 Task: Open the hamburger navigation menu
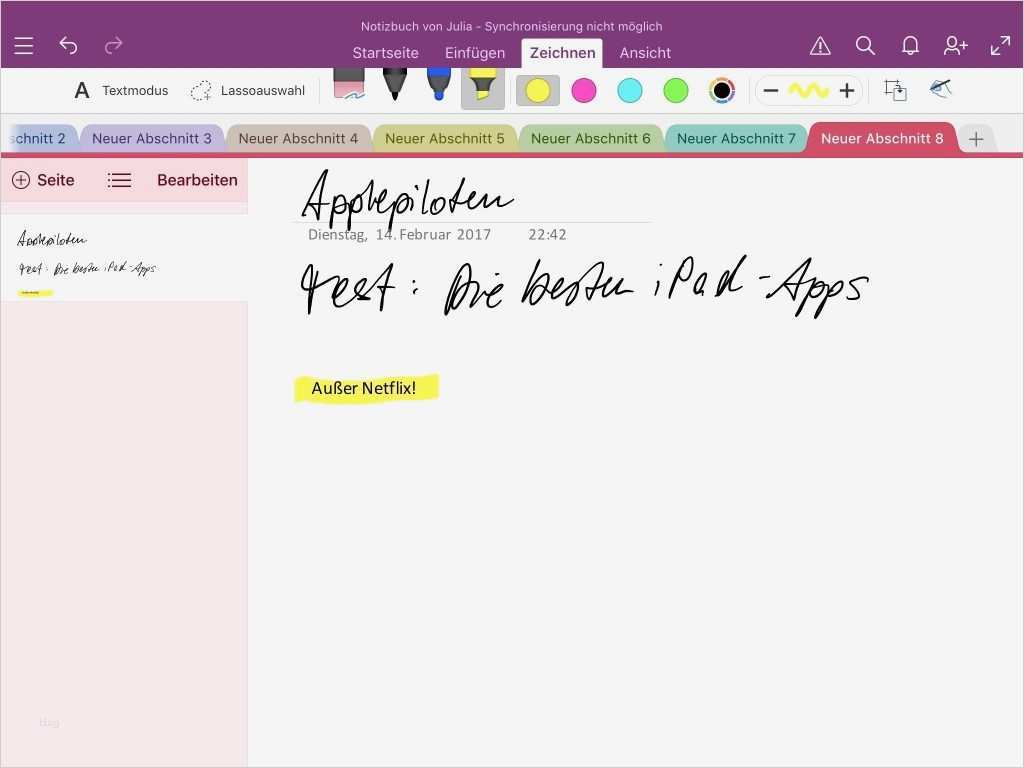[x=24, y=46]
